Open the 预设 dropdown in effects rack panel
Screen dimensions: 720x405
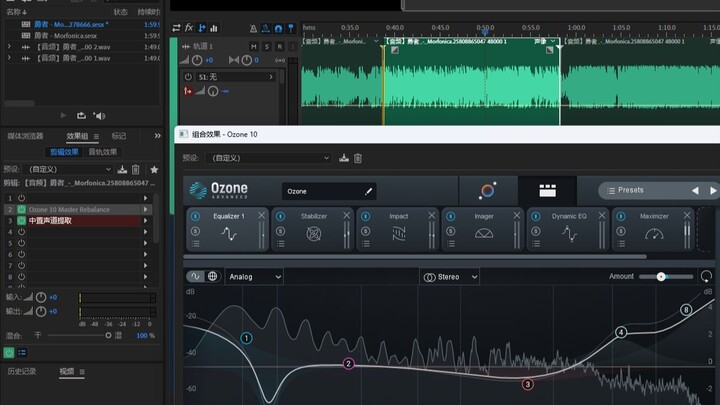click(68, 169)
